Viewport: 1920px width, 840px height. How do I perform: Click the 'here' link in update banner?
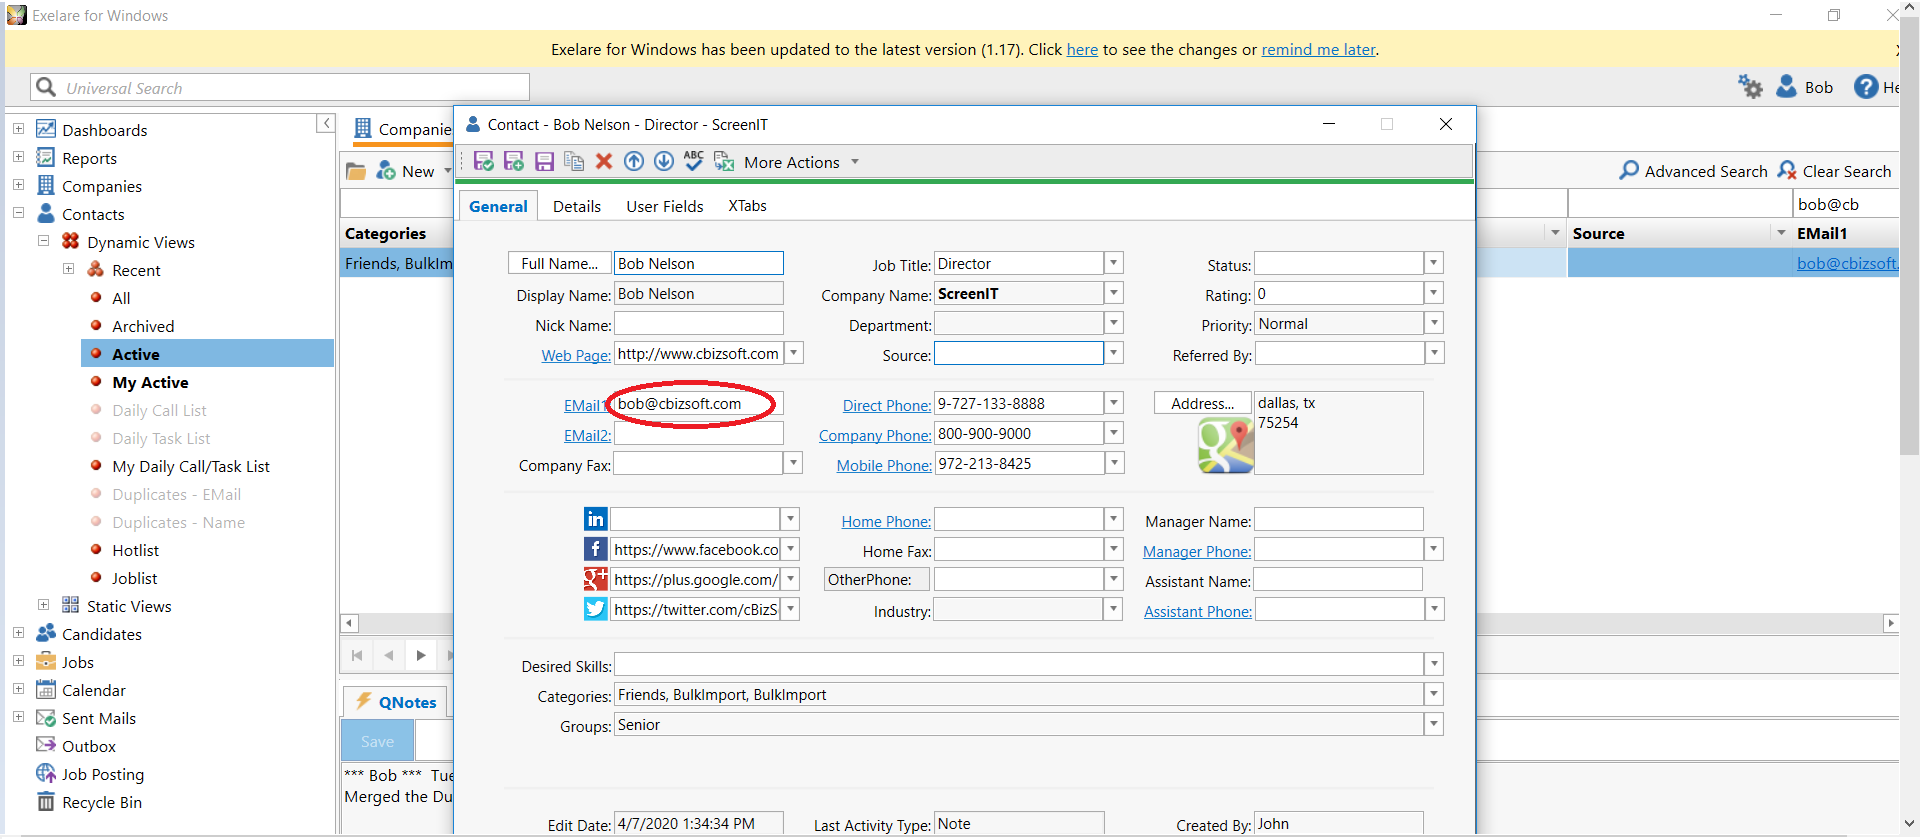tap(1082, 50)
